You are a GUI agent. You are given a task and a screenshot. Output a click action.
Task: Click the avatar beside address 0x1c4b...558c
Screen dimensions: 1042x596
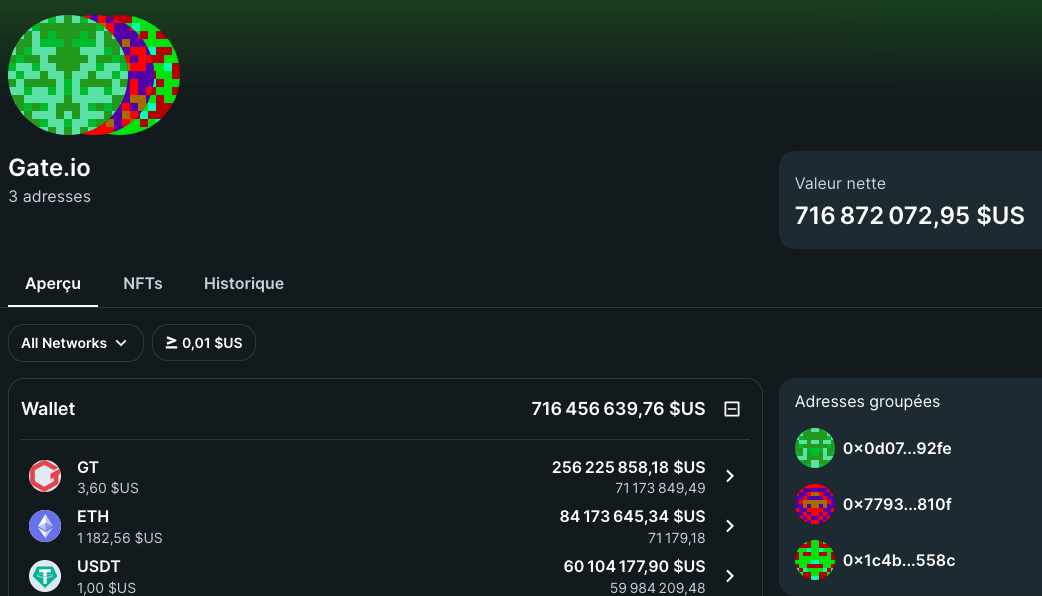814,560
